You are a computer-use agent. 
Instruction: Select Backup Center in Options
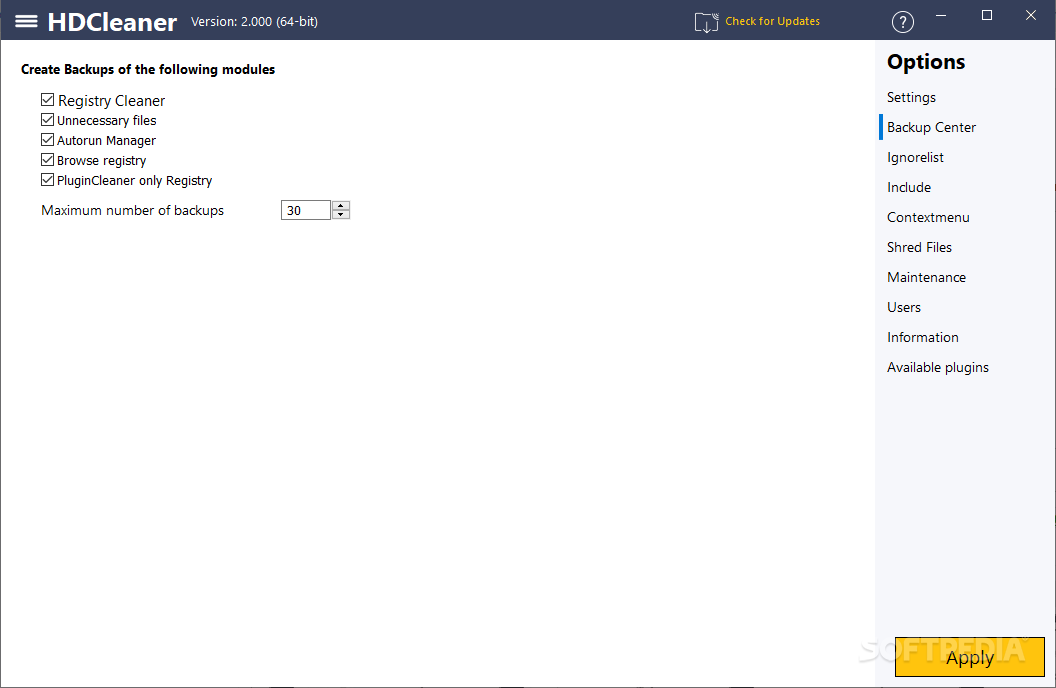click(x=931, y=127)
